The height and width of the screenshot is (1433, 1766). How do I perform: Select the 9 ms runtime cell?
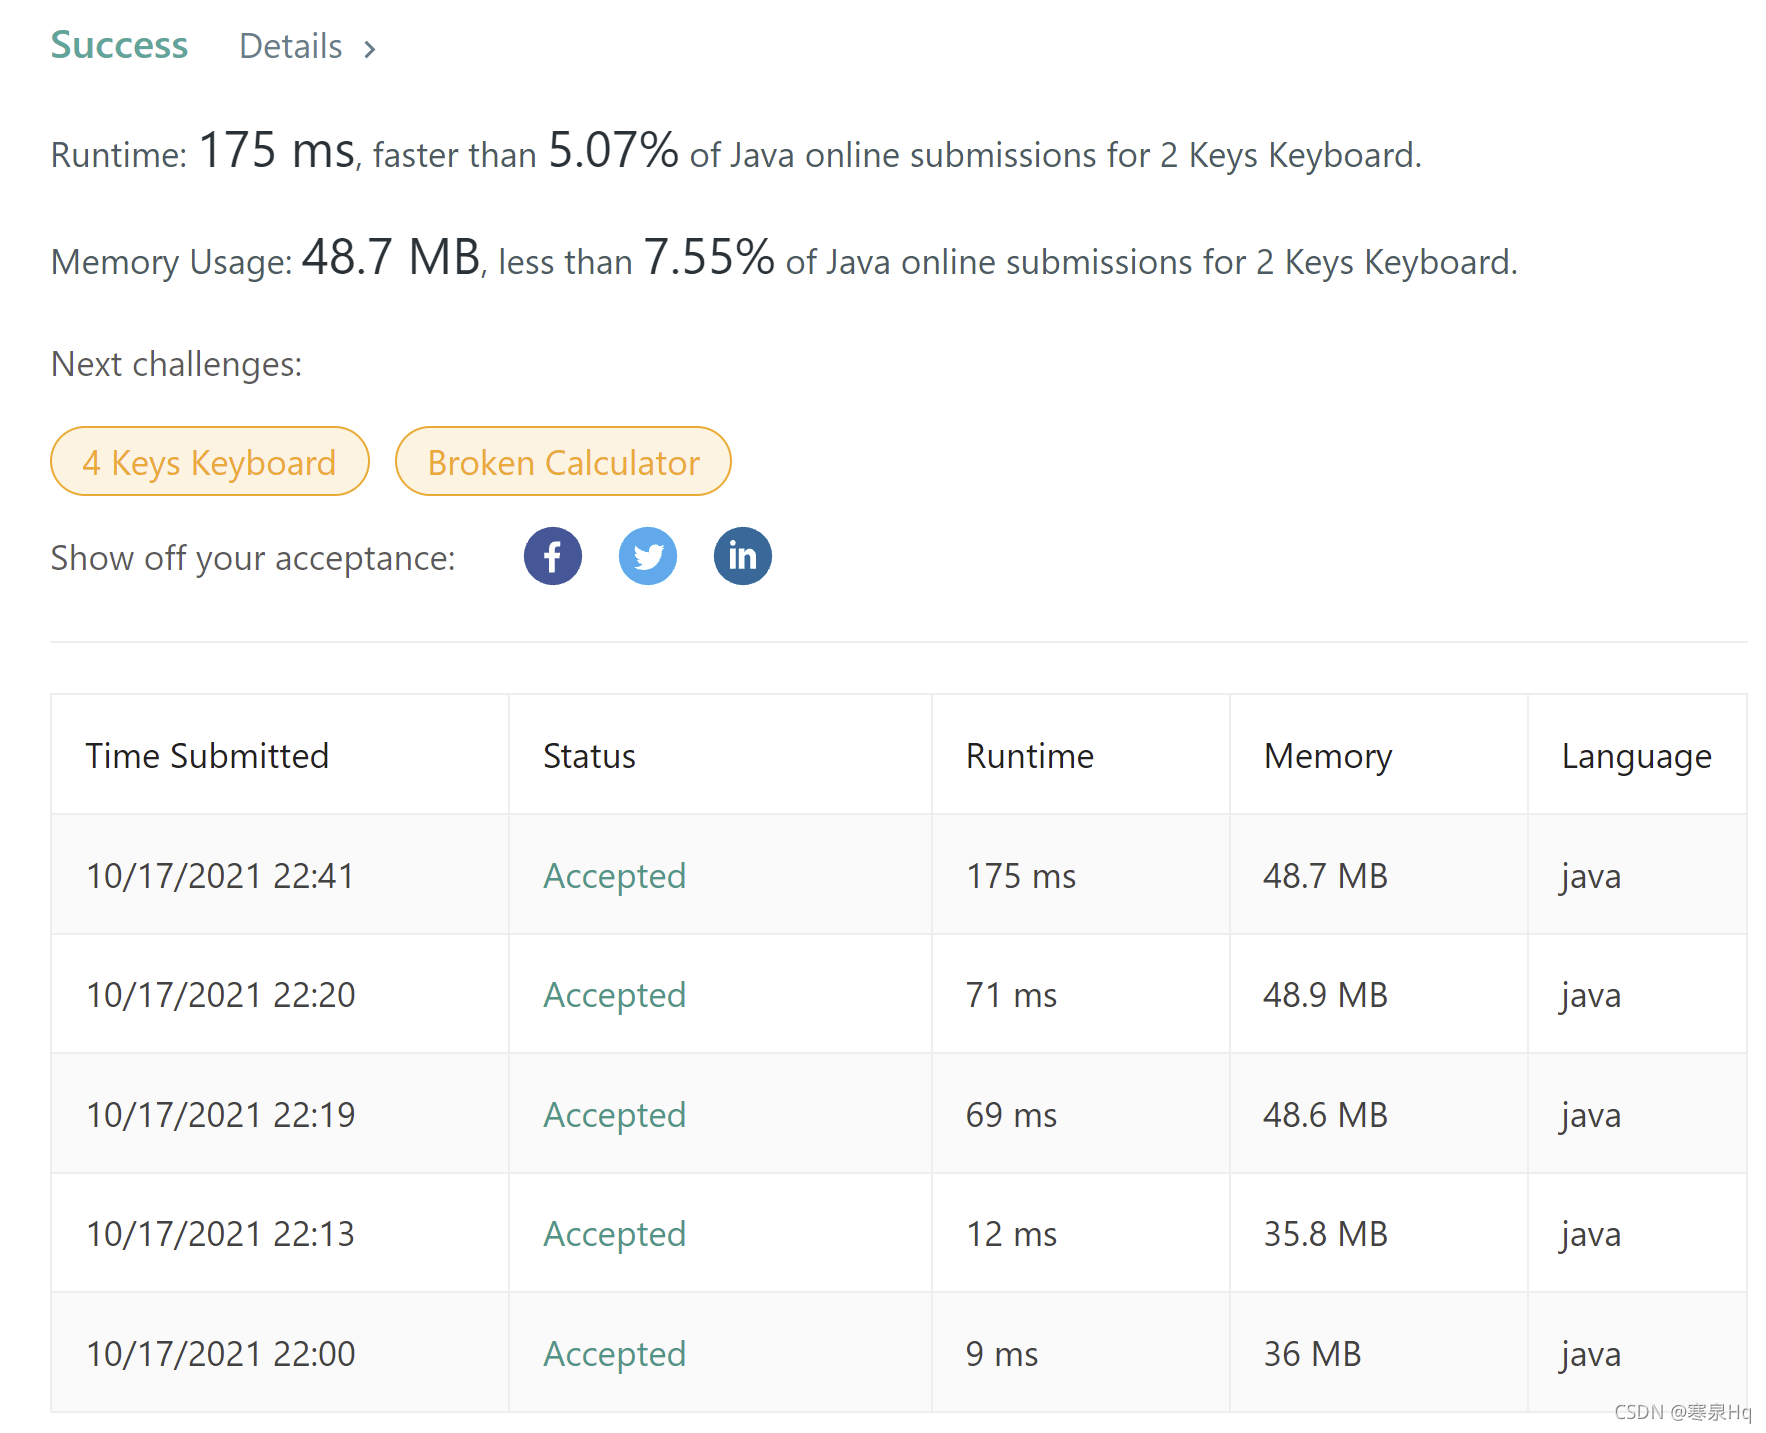tap(1001, 1354)
